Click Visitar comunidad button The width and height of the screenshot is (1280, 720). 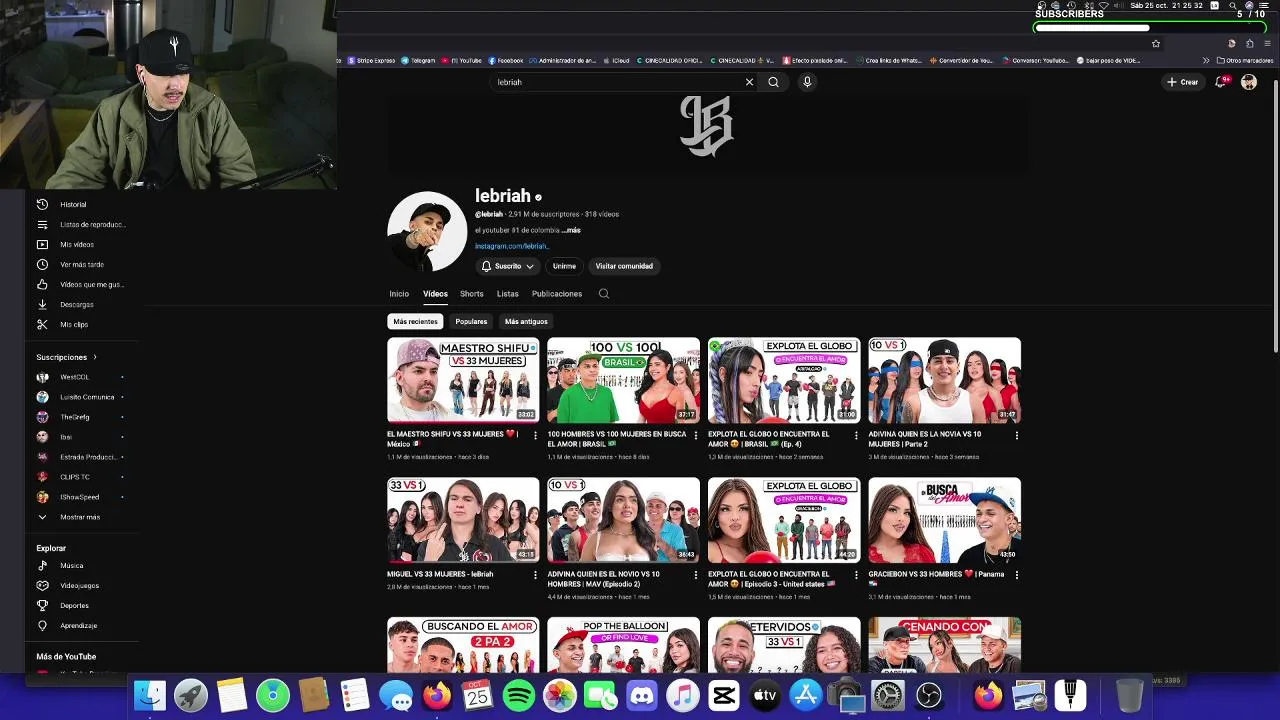[624, 266]
